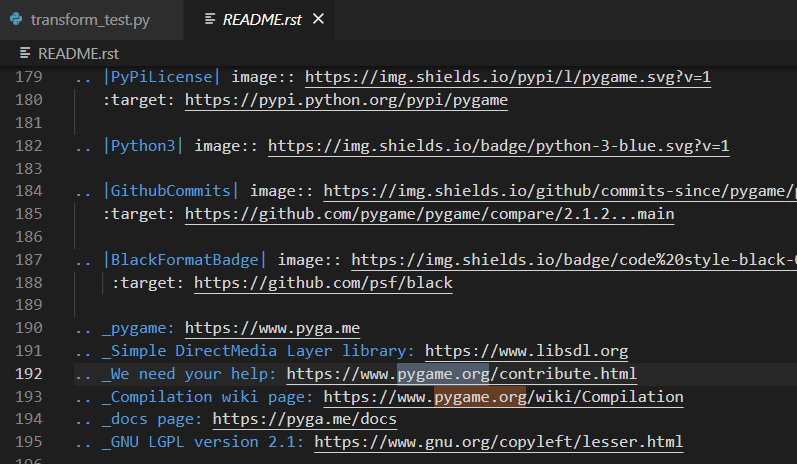Click the |PyPiLicense| substitution text
797x464 pixels.
point(162,77)
